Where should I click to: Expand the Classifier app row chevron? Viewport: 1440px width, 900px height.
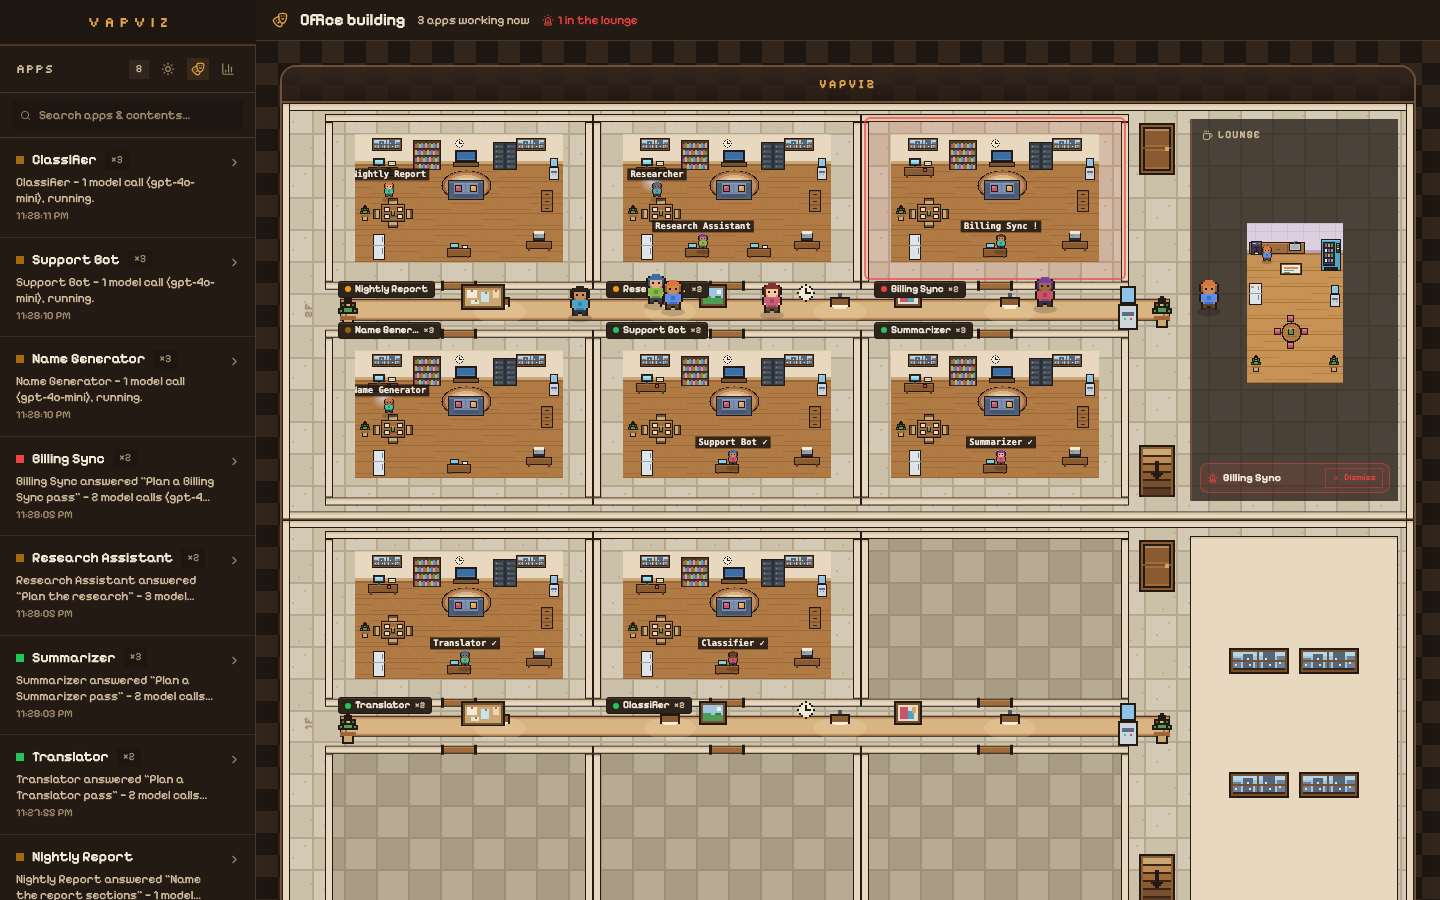(x=235, y=162)
